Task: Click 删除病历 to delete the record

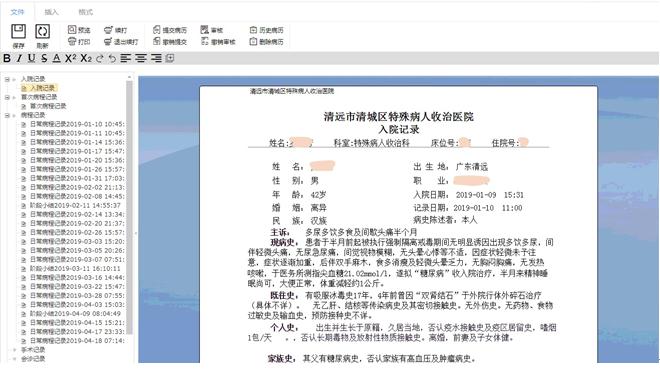Action: click(266, 42)
